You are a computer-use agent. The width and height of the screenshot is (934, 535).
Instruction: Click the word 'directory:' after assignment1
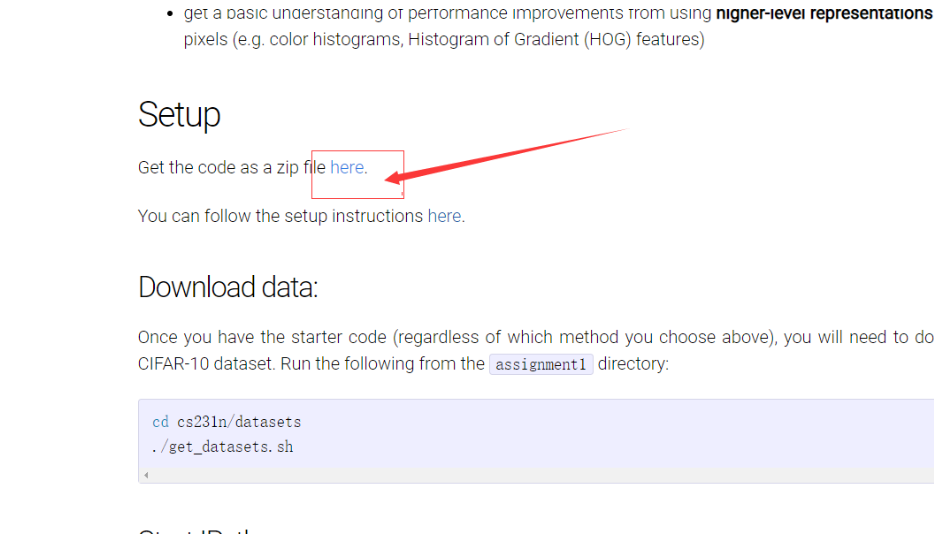point(633,363)
